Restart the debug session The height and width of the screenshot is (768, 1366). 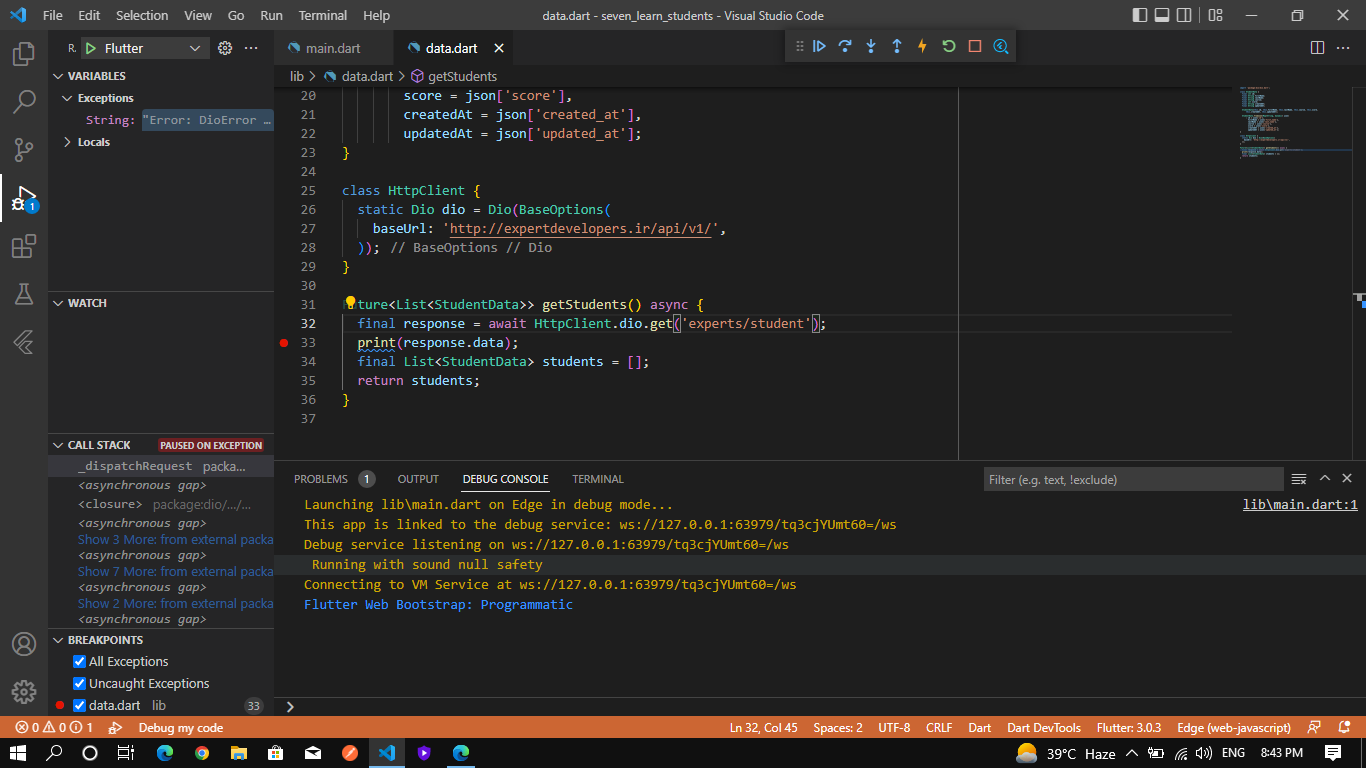[949, 47]
